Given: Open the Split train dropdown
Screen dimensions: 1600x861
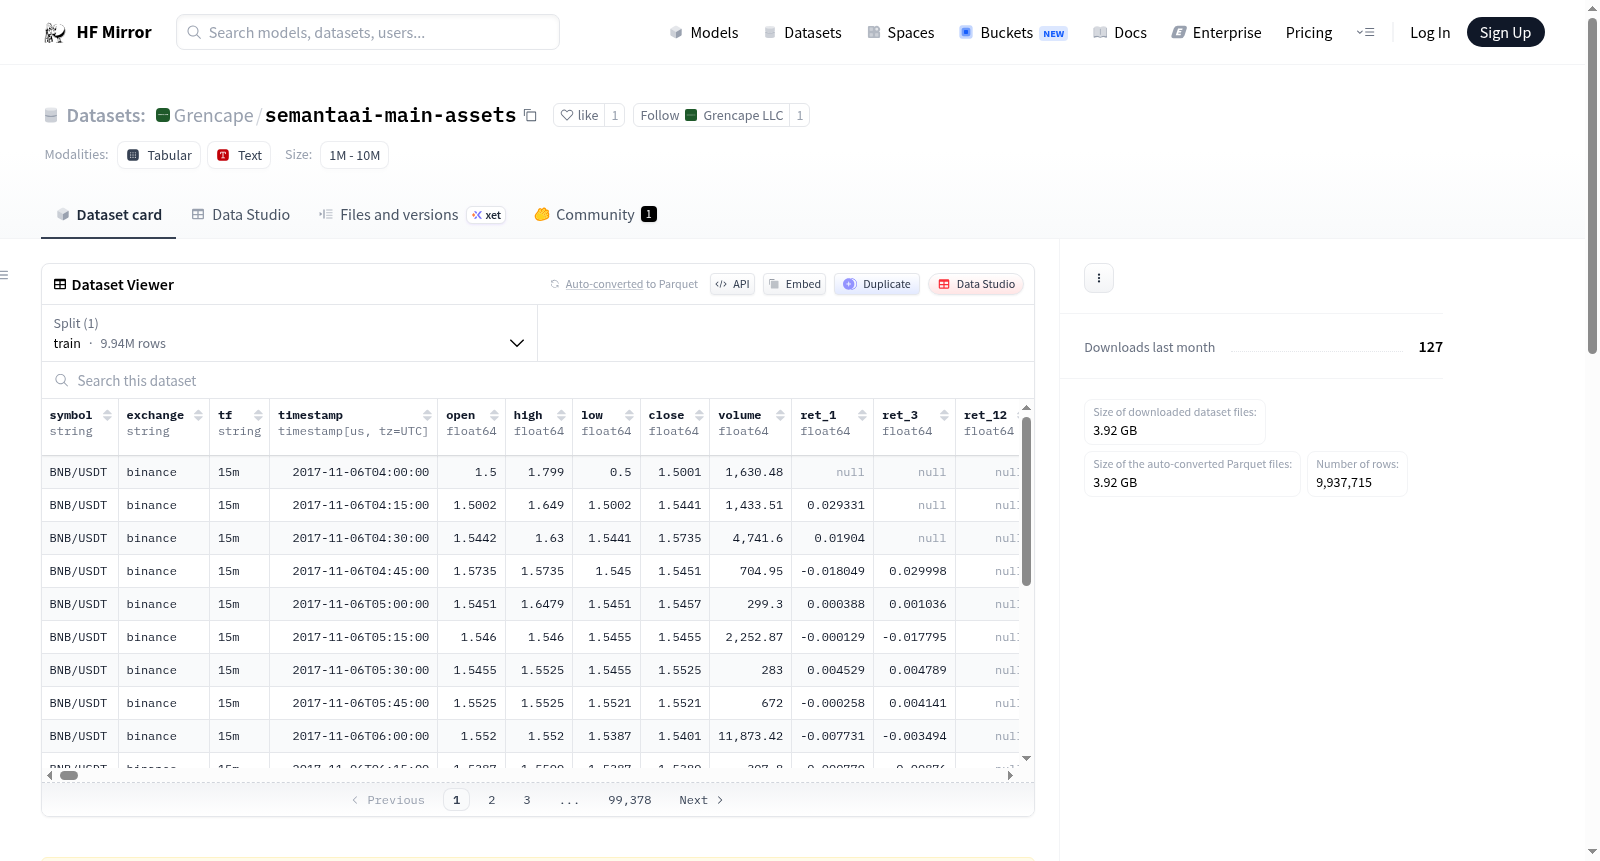Looking at the screenshot, I should pos(289,333).
